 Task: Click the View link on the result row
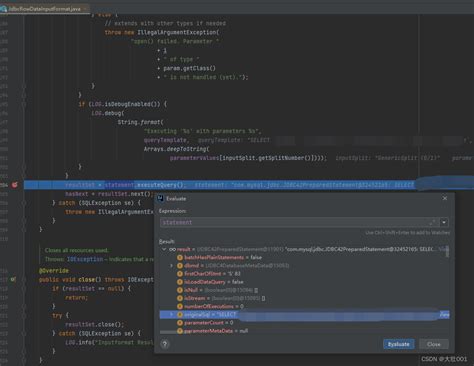pos(442,249)
